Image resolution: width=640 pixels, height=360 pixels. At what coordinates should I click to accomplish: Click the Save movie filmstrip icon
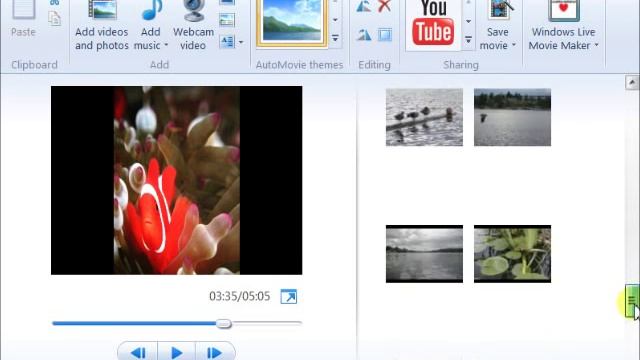(500, 9)
